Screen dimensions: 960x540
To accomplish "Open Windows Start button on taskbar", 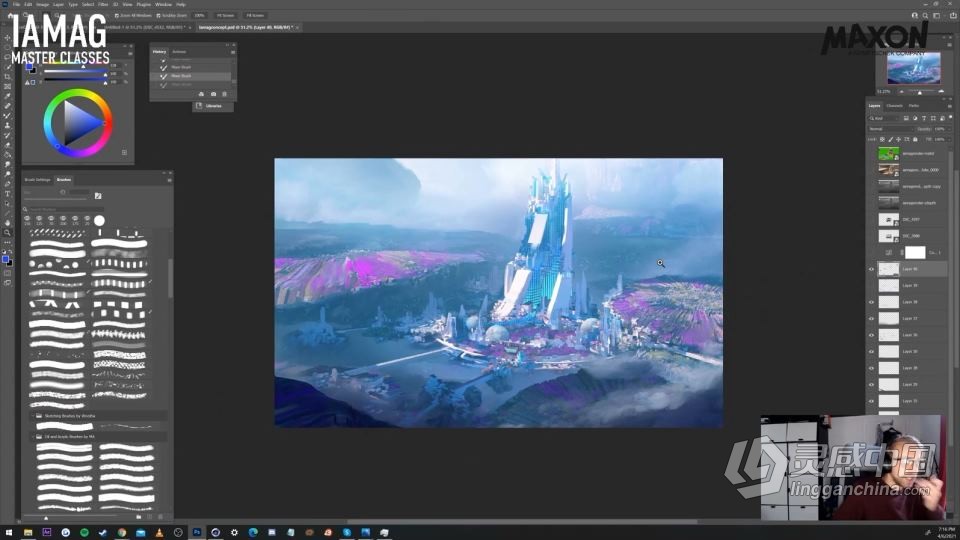I will (x=9, y=533).
